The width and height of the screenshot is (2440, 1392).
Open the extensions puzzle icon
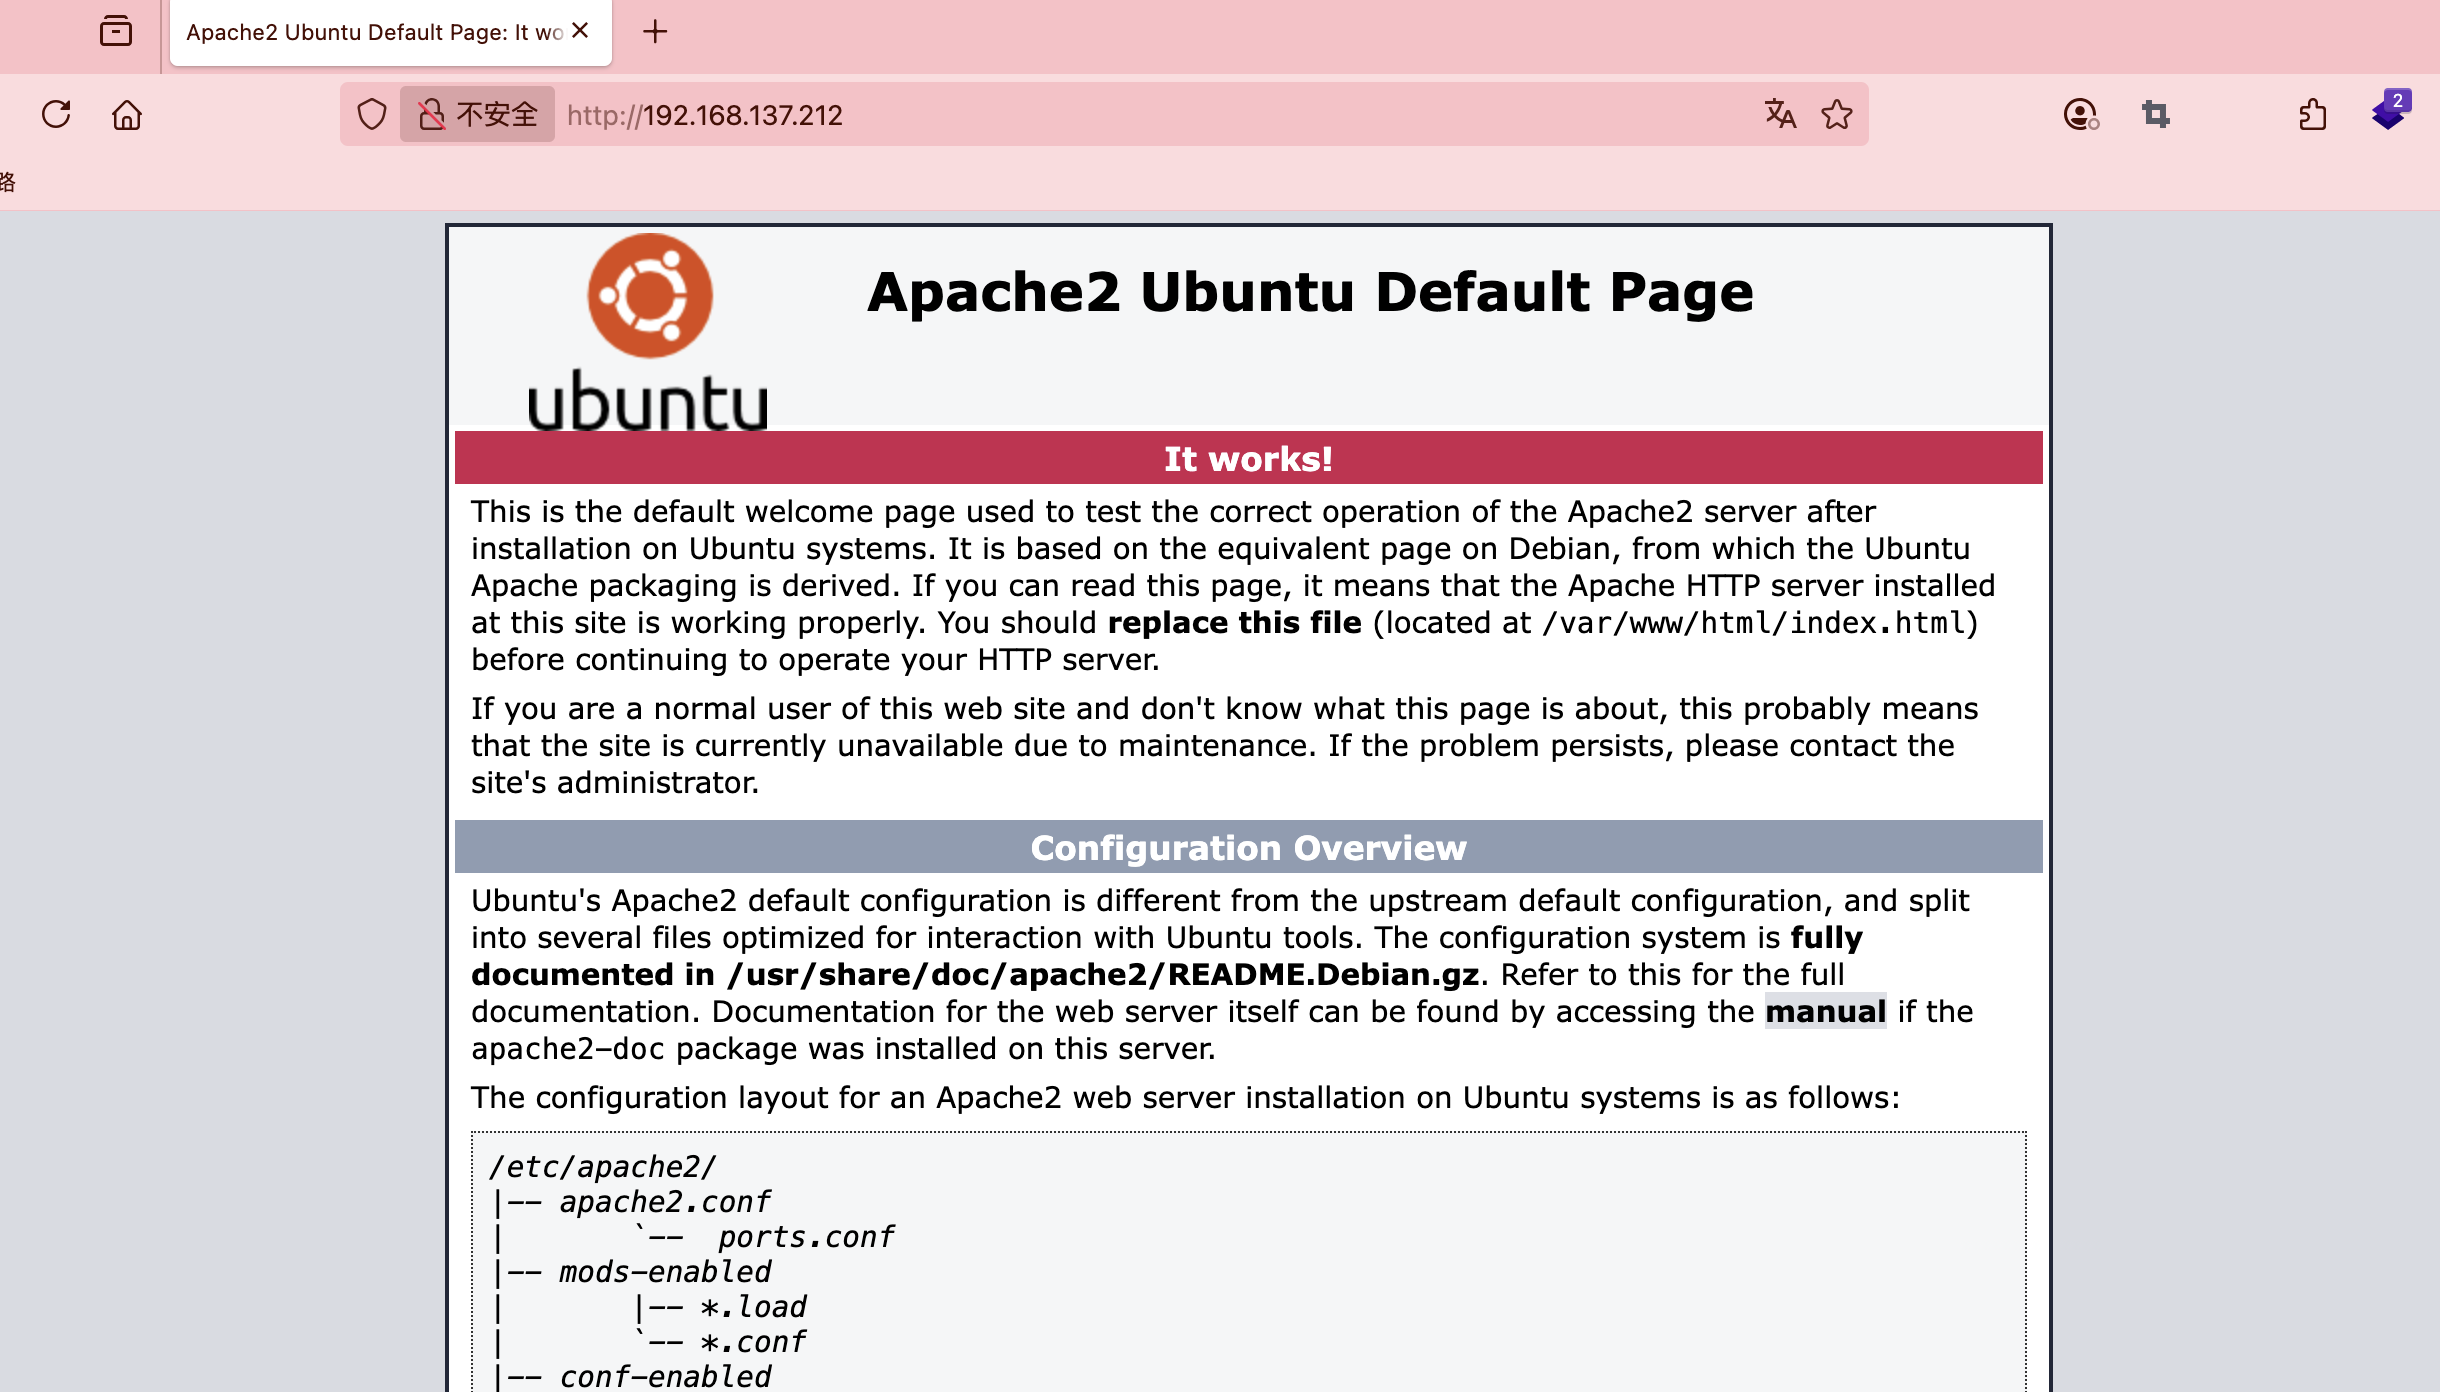2313,114
